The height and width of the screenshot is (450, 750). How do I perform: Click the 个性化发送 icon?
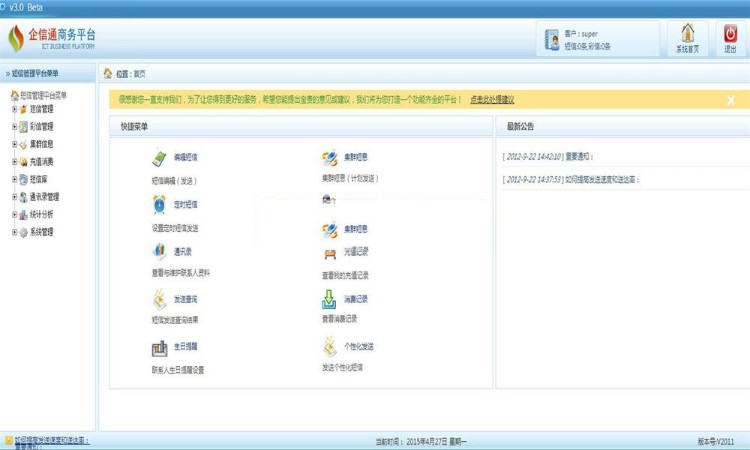tap(331, 347)
